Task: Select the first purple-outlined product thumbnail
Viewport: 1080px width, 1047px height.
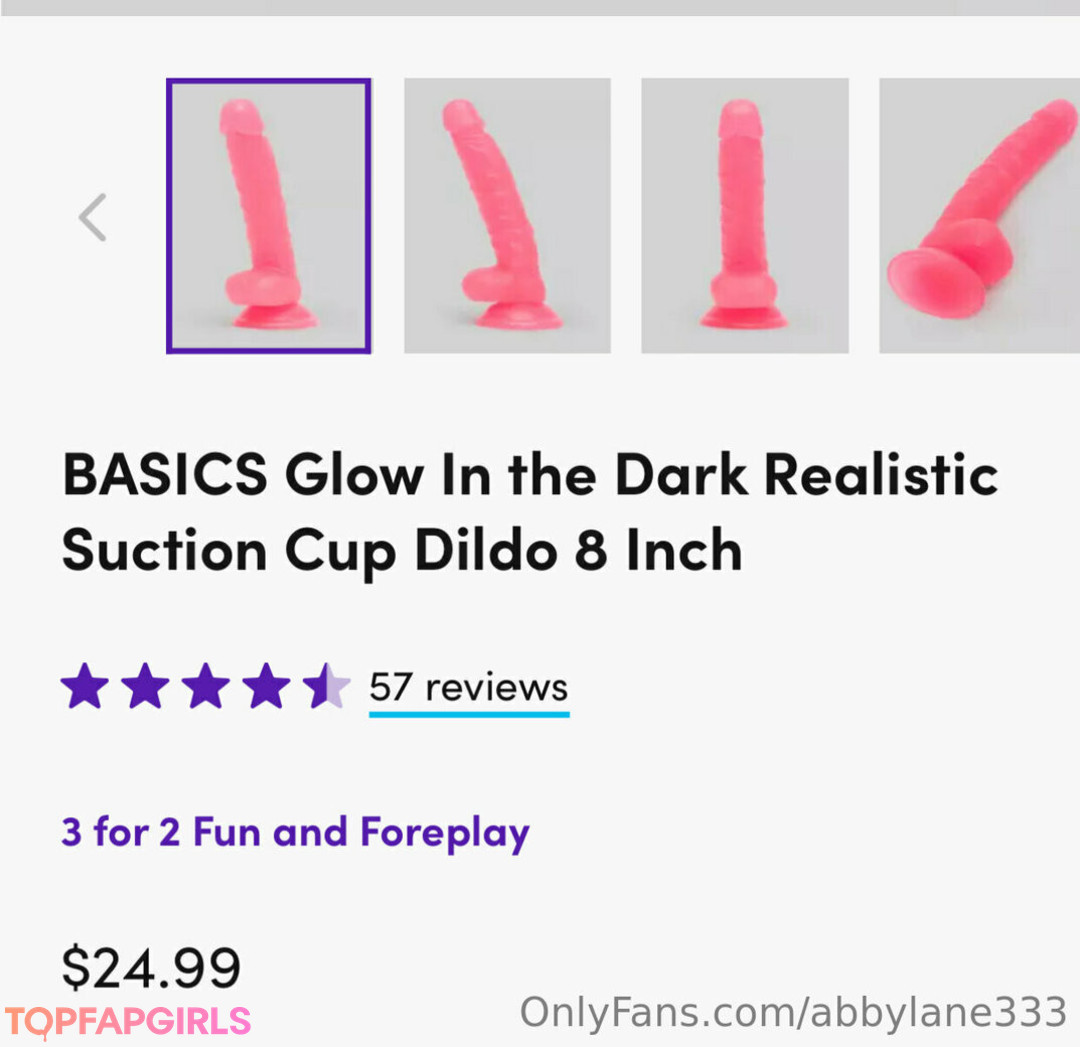Action: pyautogui.click(x=268, y=216)
